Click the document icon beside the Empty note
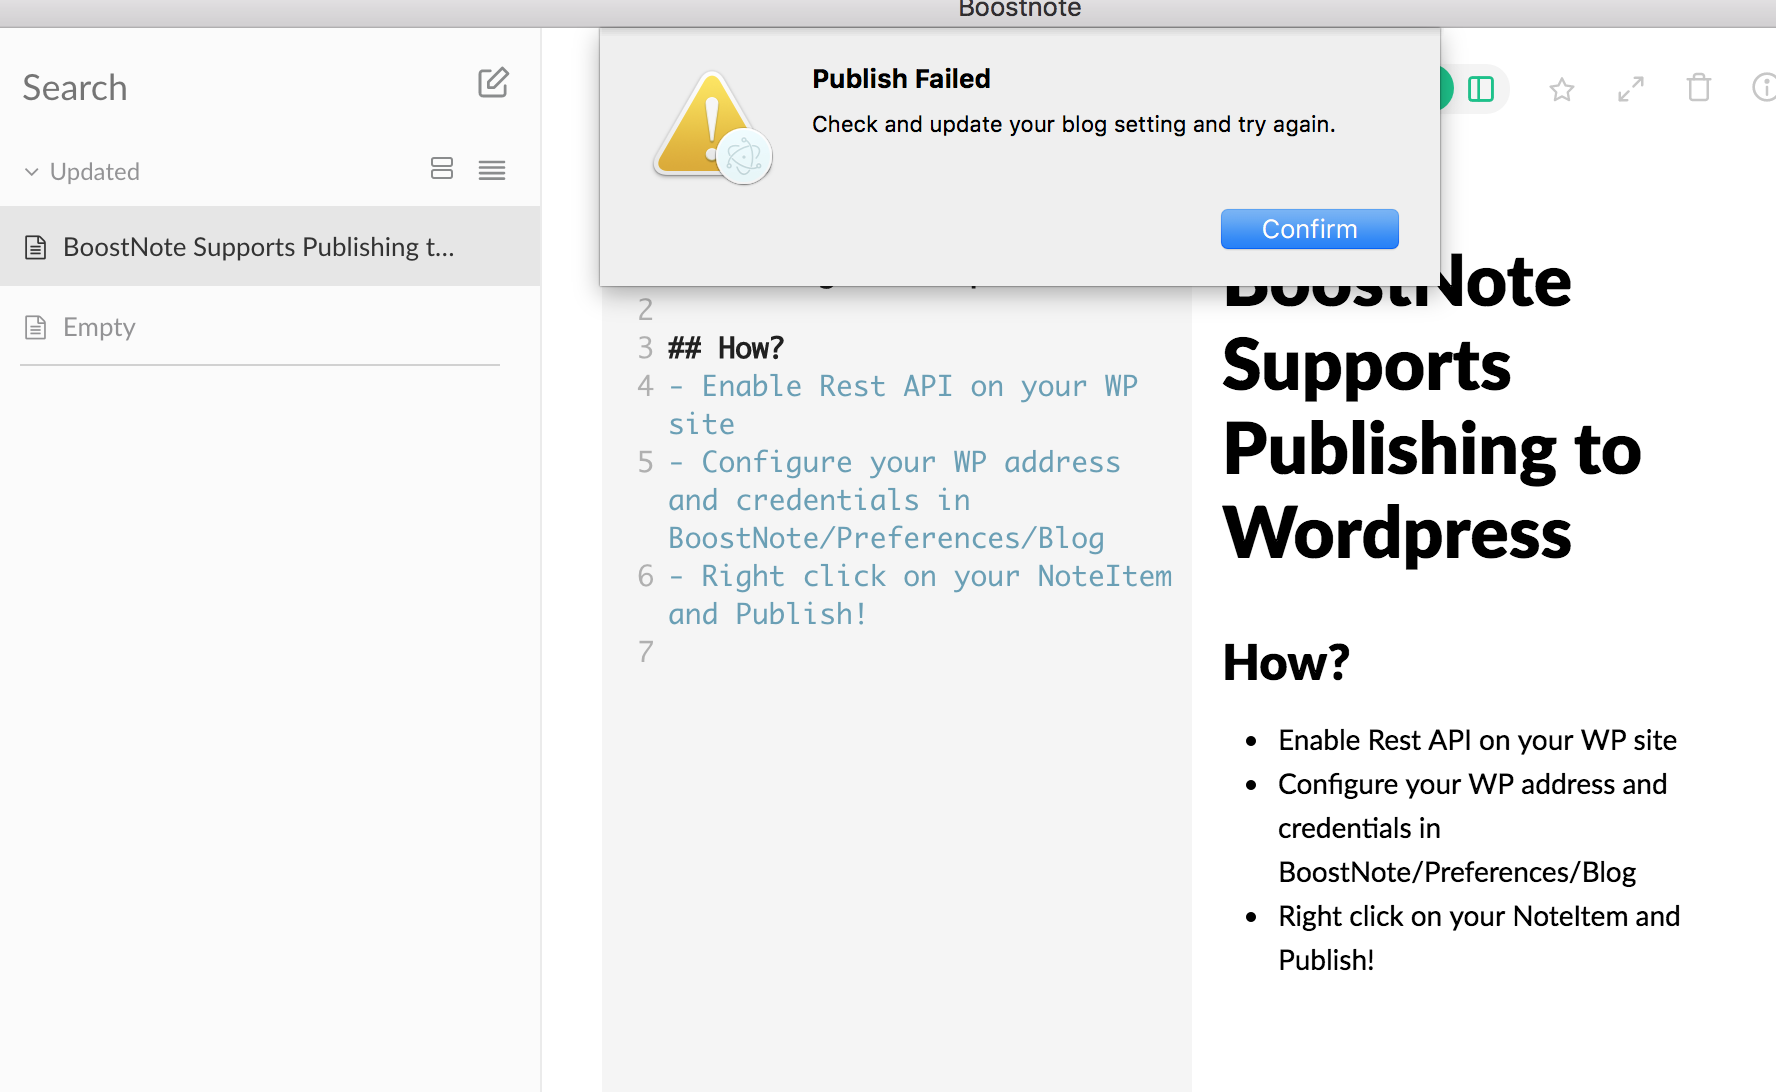Image resolution: width=1776 pixels, height=1092 pixels. [36, 327]
